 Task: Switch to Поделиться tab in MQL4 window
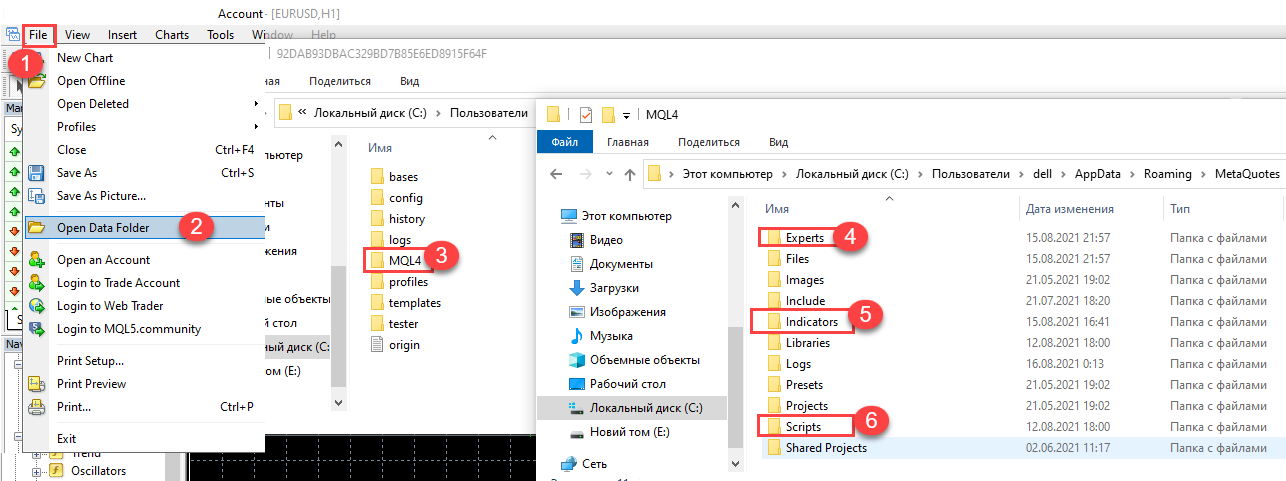709,142
